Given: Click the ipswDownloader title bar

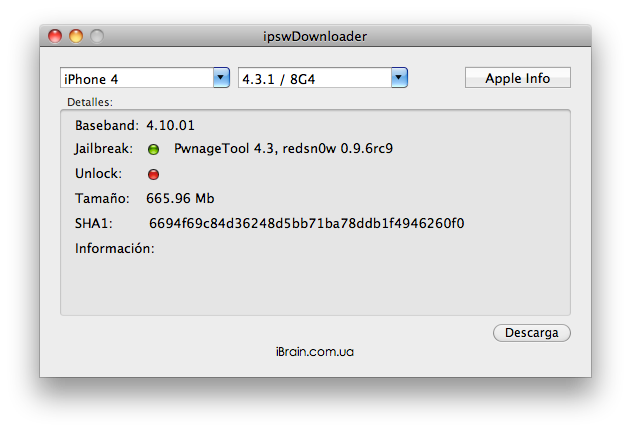Looking at the screenshot, I should point(315,37).
